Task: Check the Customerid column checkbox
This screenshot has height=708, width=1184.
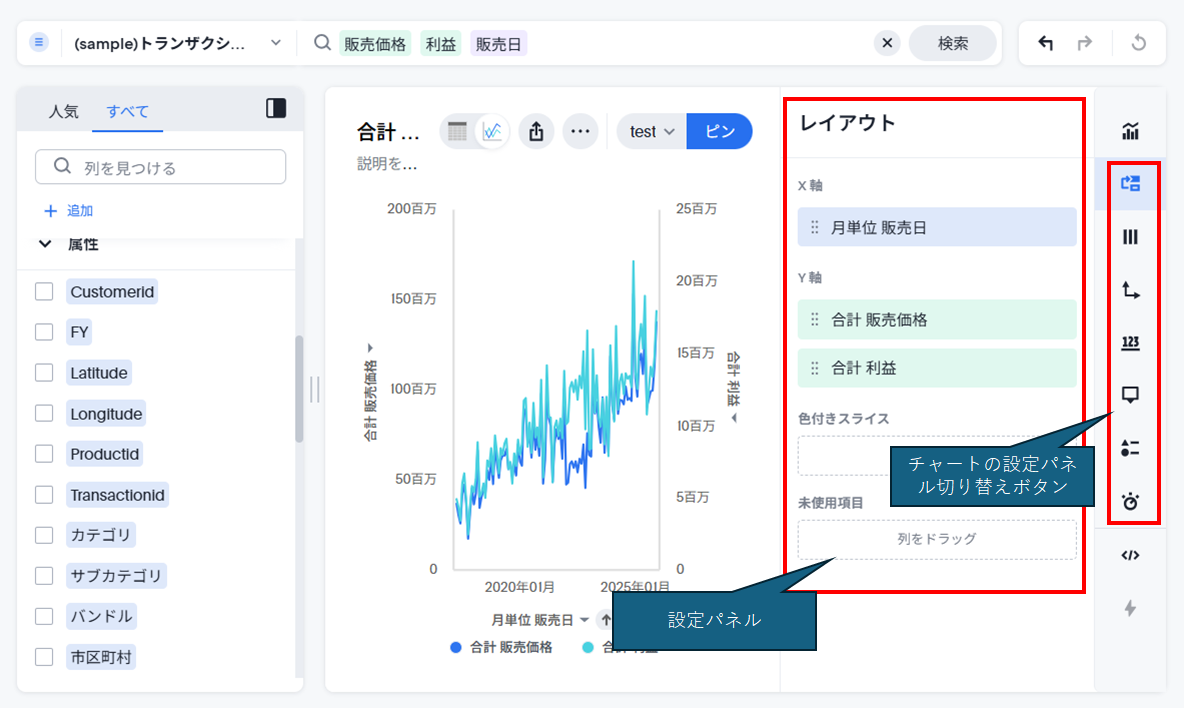Action: click(x=44, y=292)
